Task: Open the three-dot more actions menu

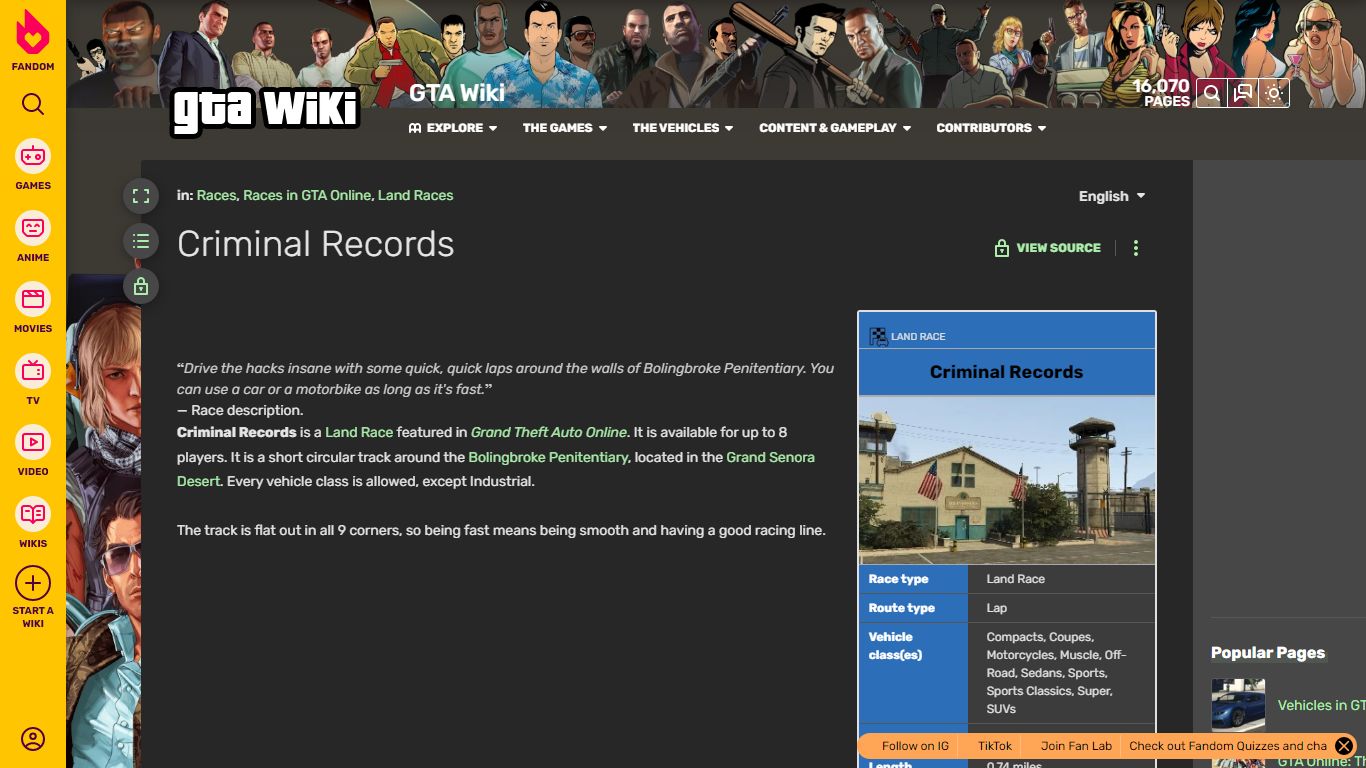Action: pos(1136,248)
